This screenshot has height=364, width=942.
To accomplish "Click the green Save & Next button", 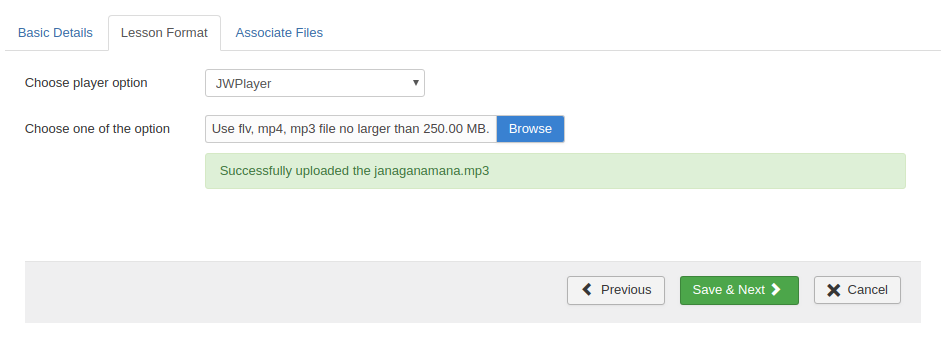I will (739, 290).
